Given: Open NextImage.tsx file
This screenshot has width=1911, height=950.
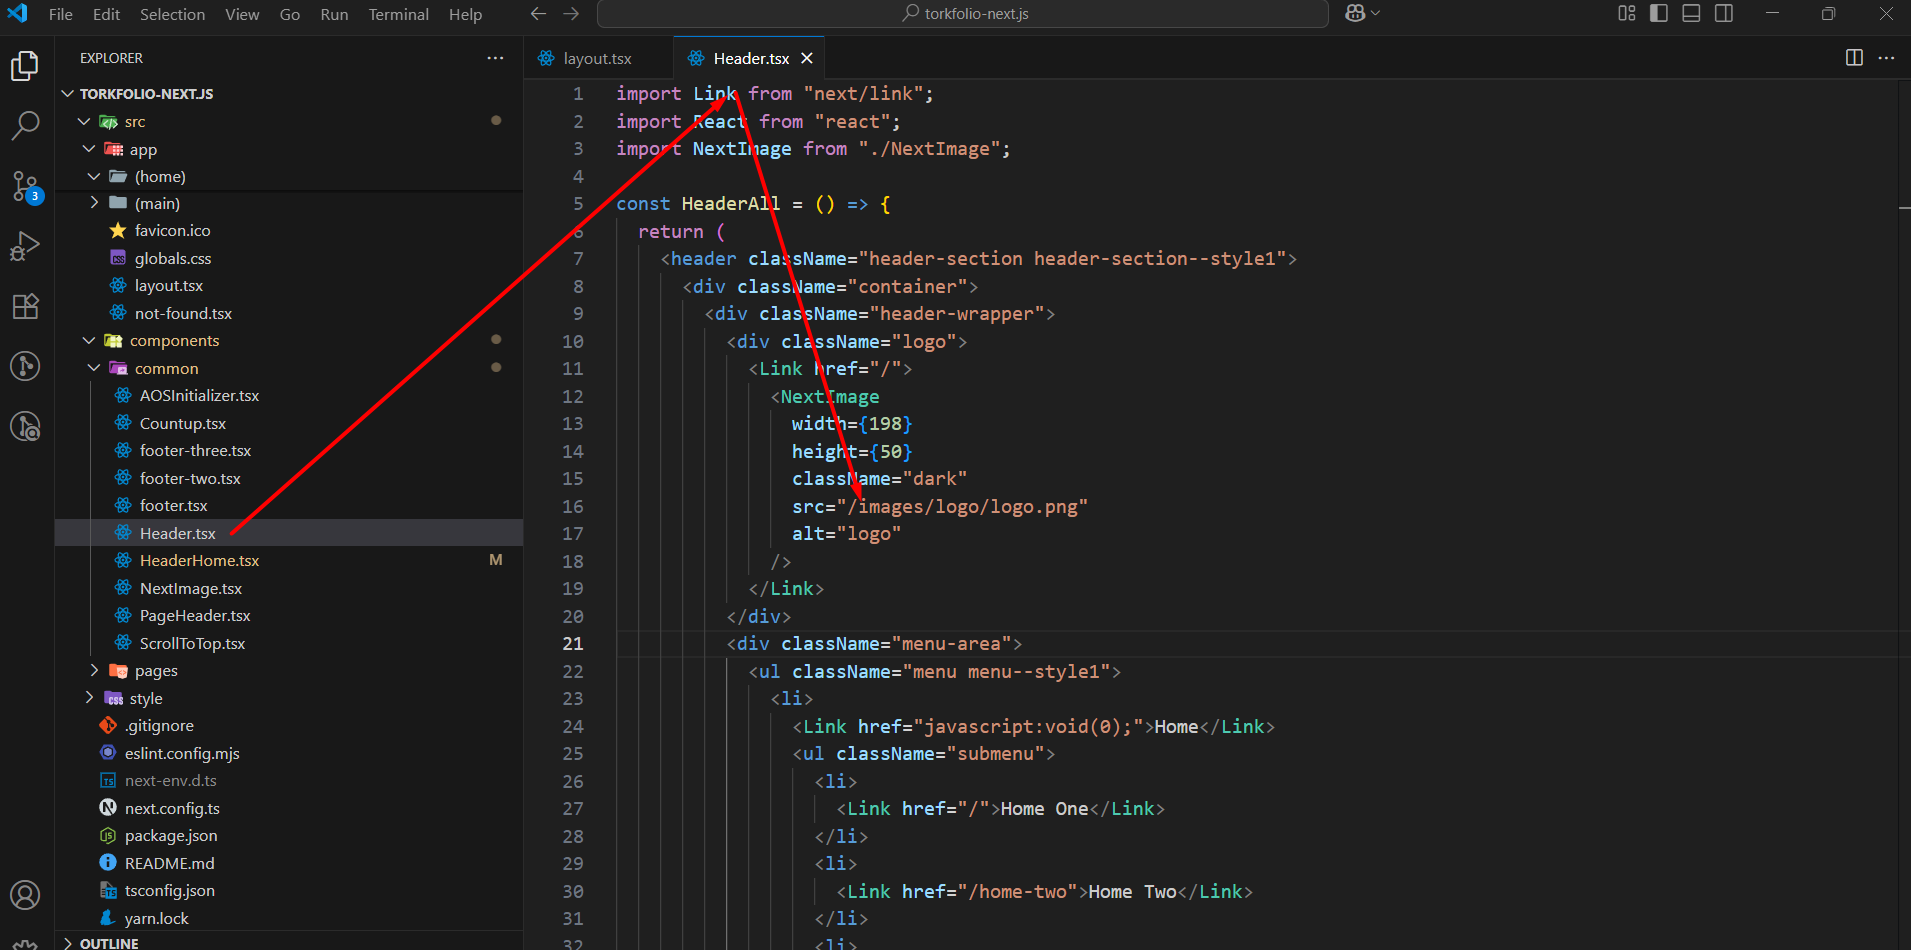Looking at the screenshot, I should pos(289,588).
